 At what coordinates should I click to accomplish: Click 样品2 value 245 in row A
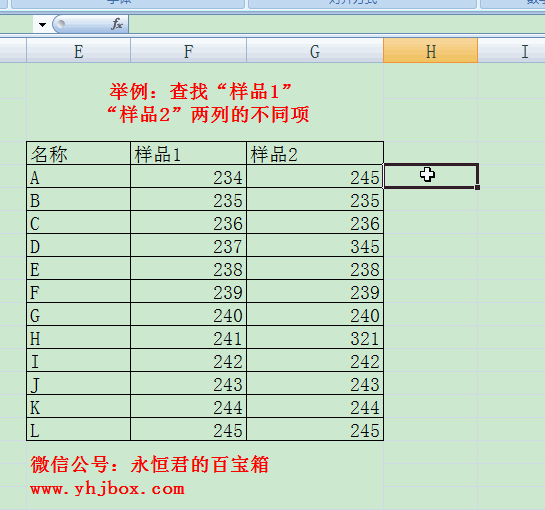tap(315, 177)
